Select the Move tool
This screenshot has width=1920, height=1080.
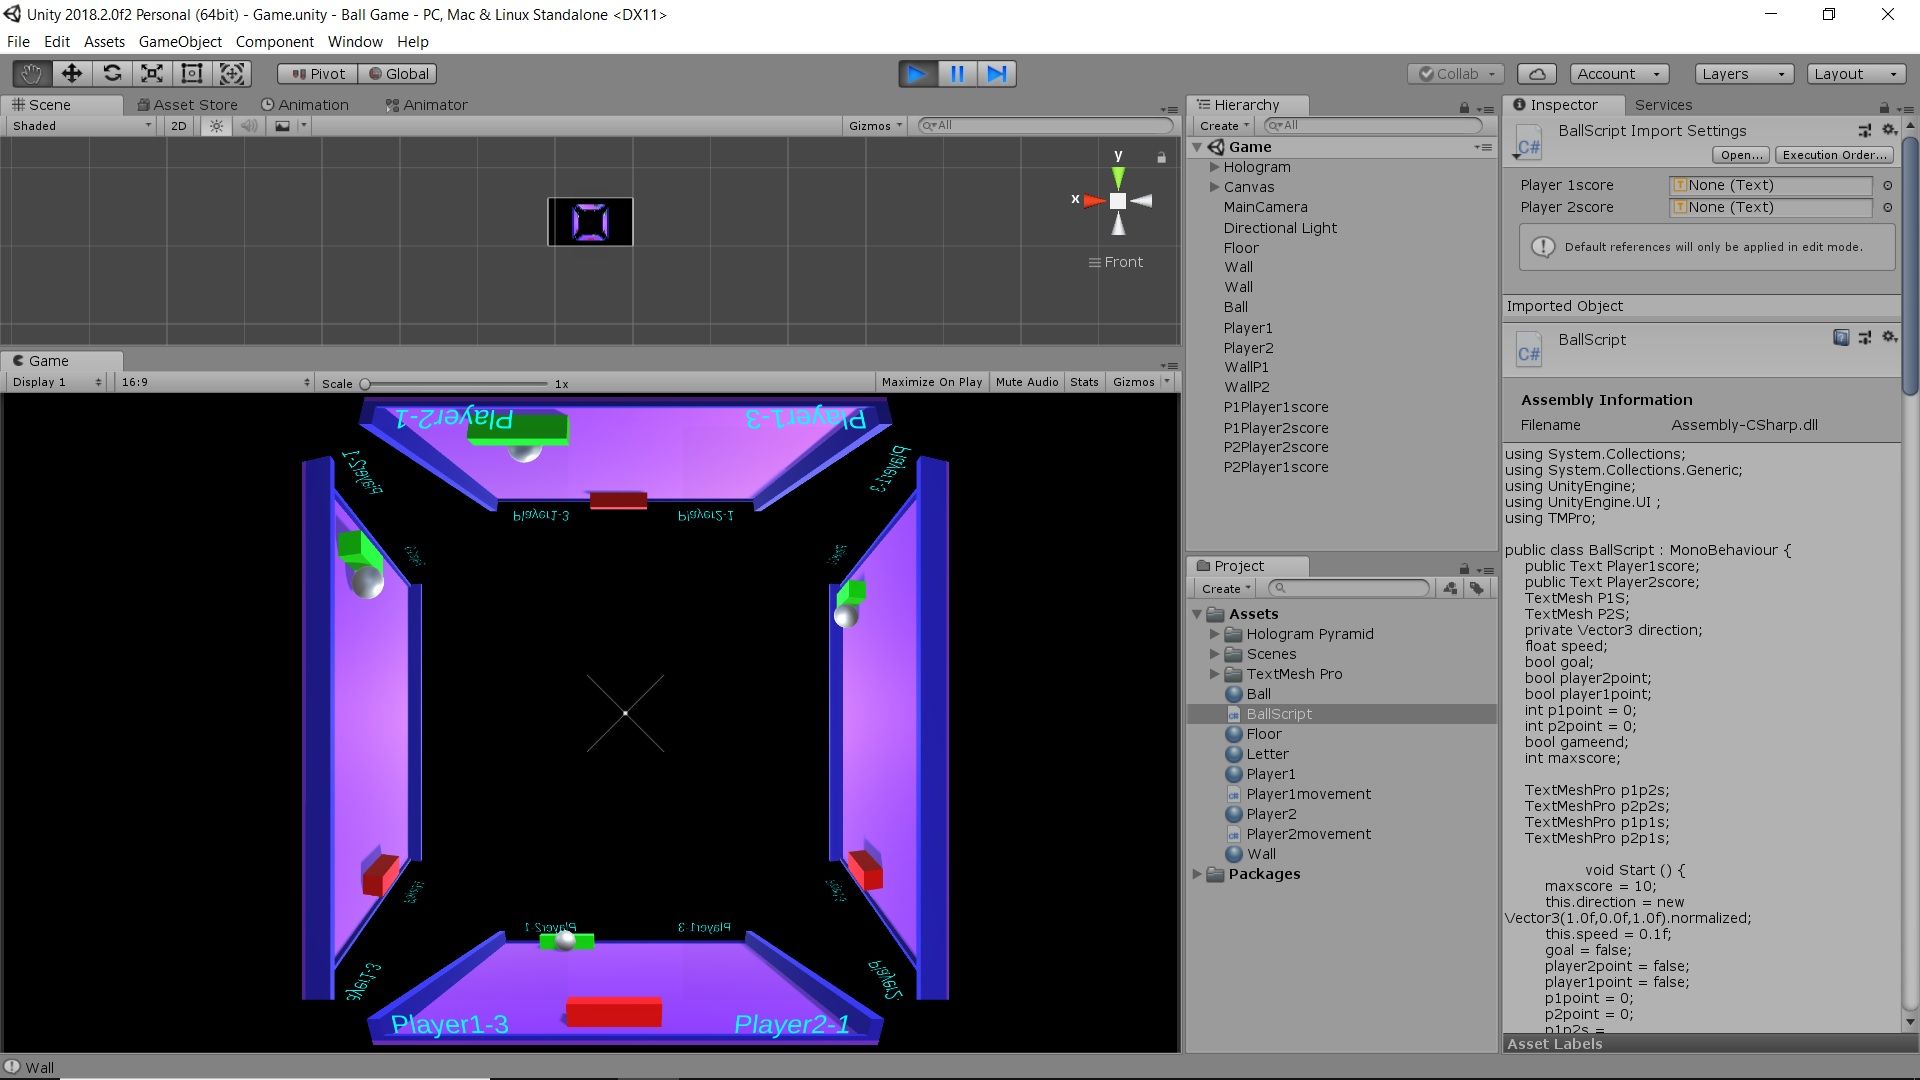pyautogui.click(x=71, y=73)
